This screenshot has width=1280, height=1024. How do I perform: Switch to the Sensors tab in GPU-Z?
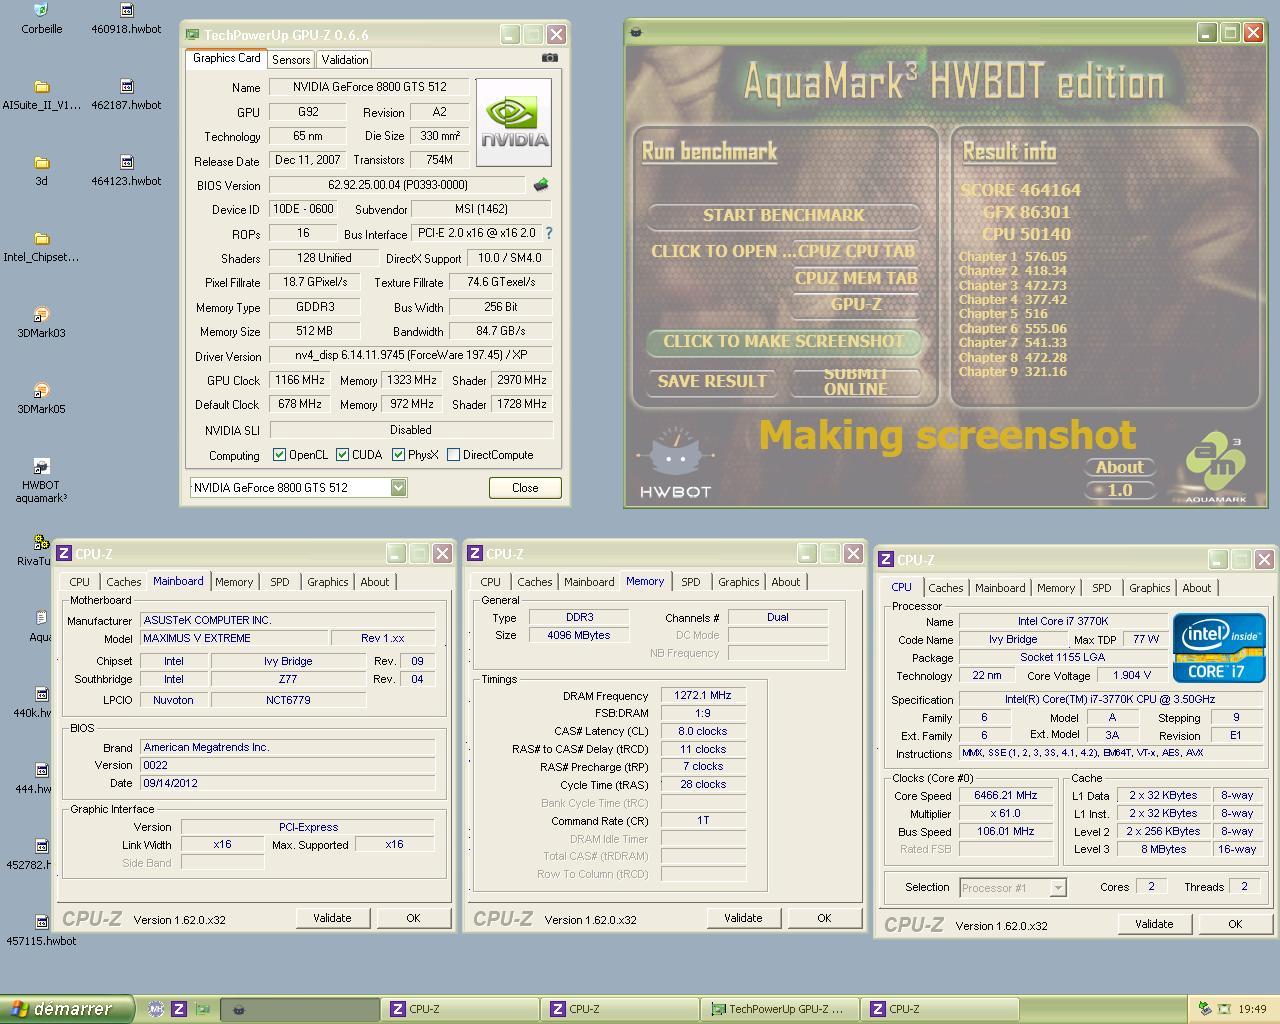tap(291, 60)
